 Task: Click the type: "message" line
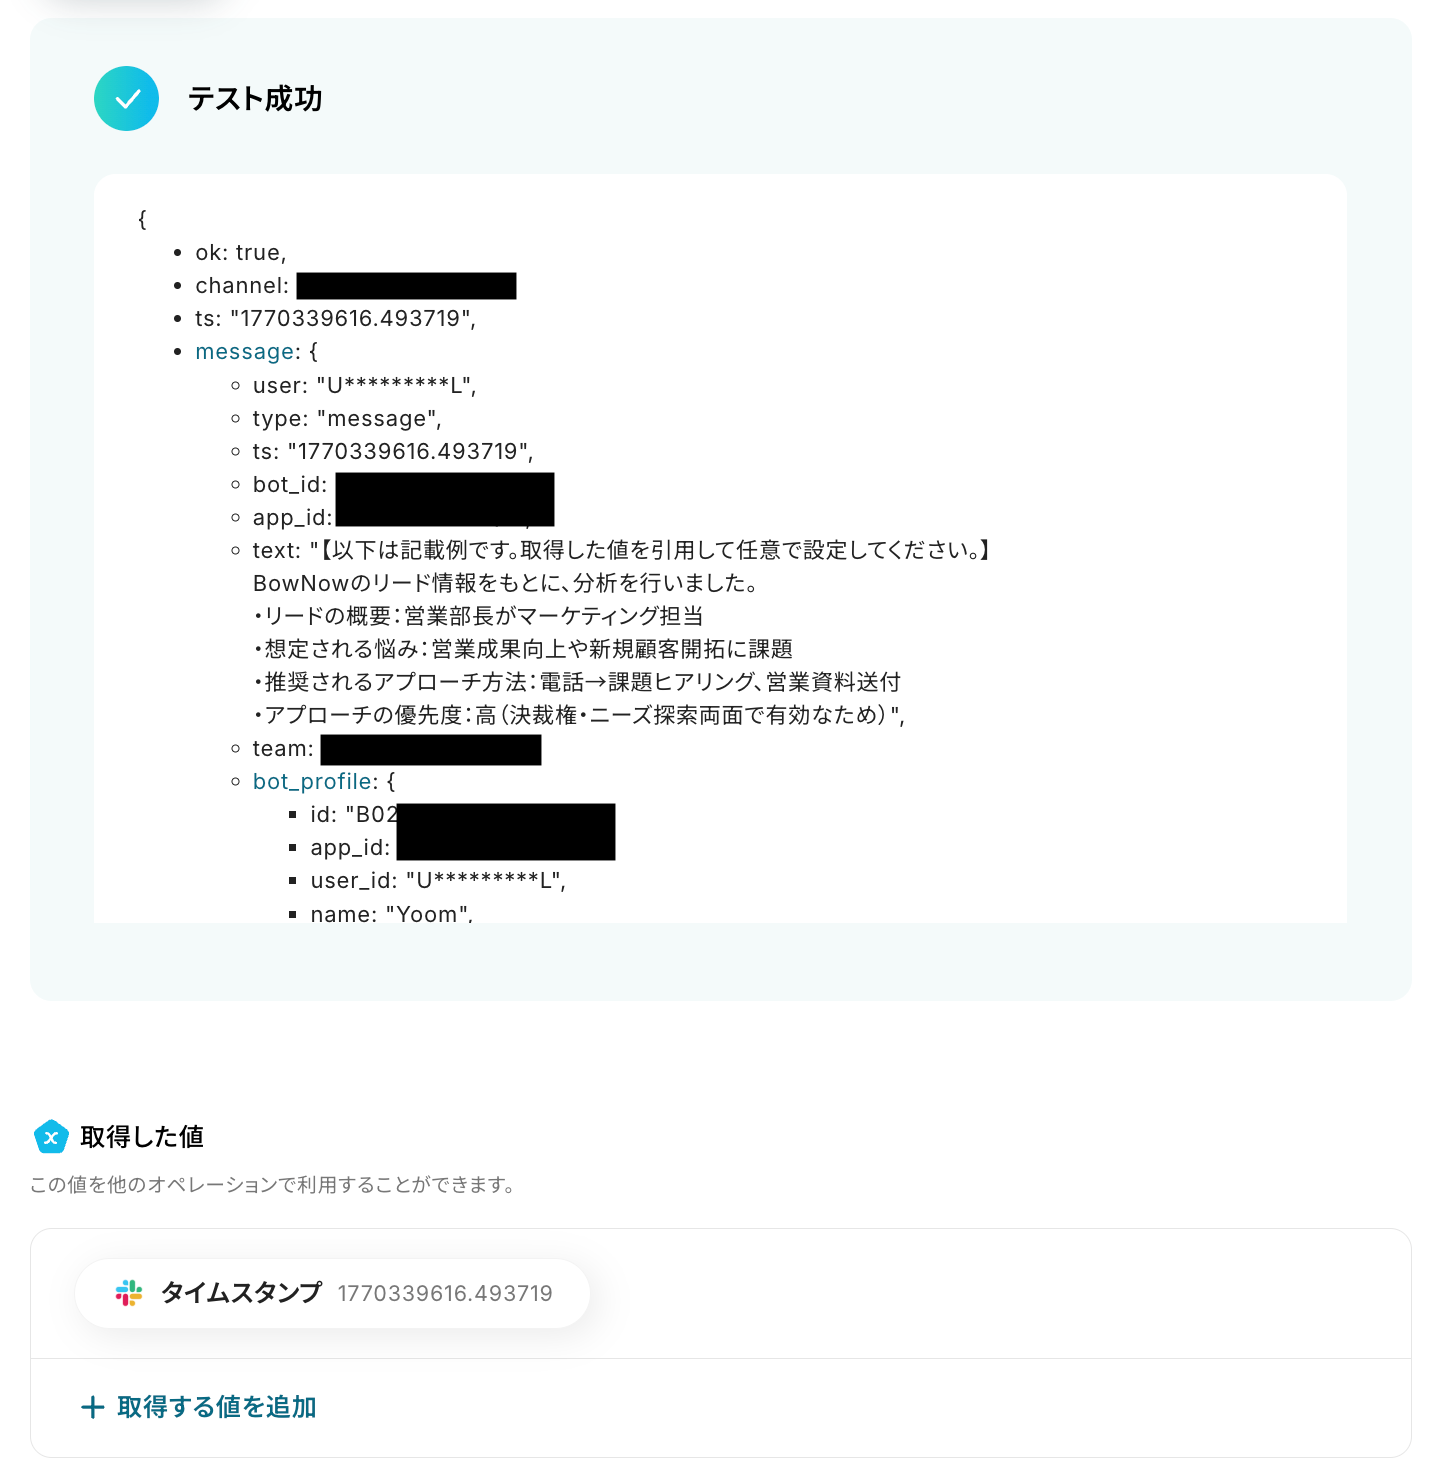(x=347, y=419)
